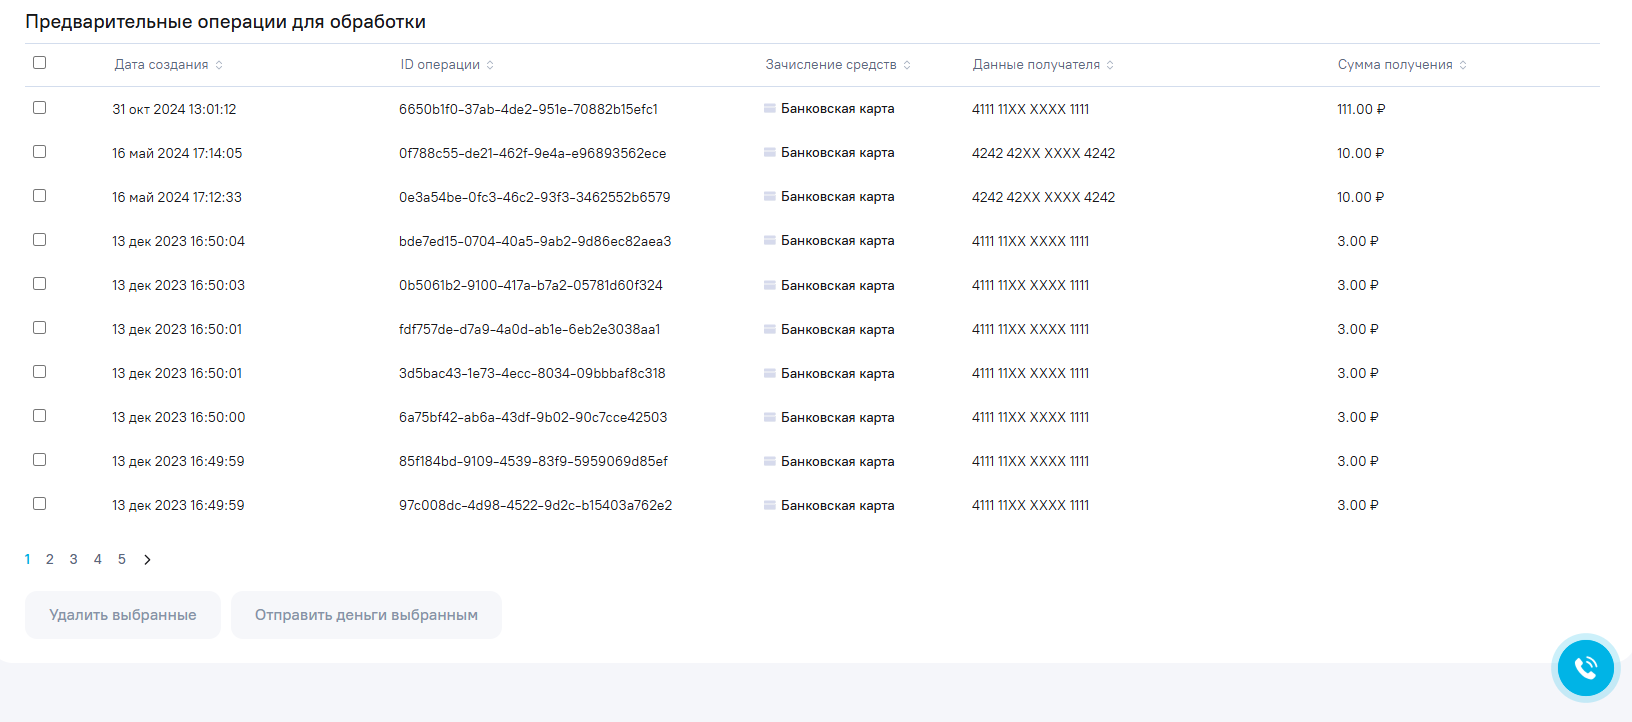Screen dimensions: 1632x722
Task: Open page 2 of the operations list
Action: tap(50, 560)
